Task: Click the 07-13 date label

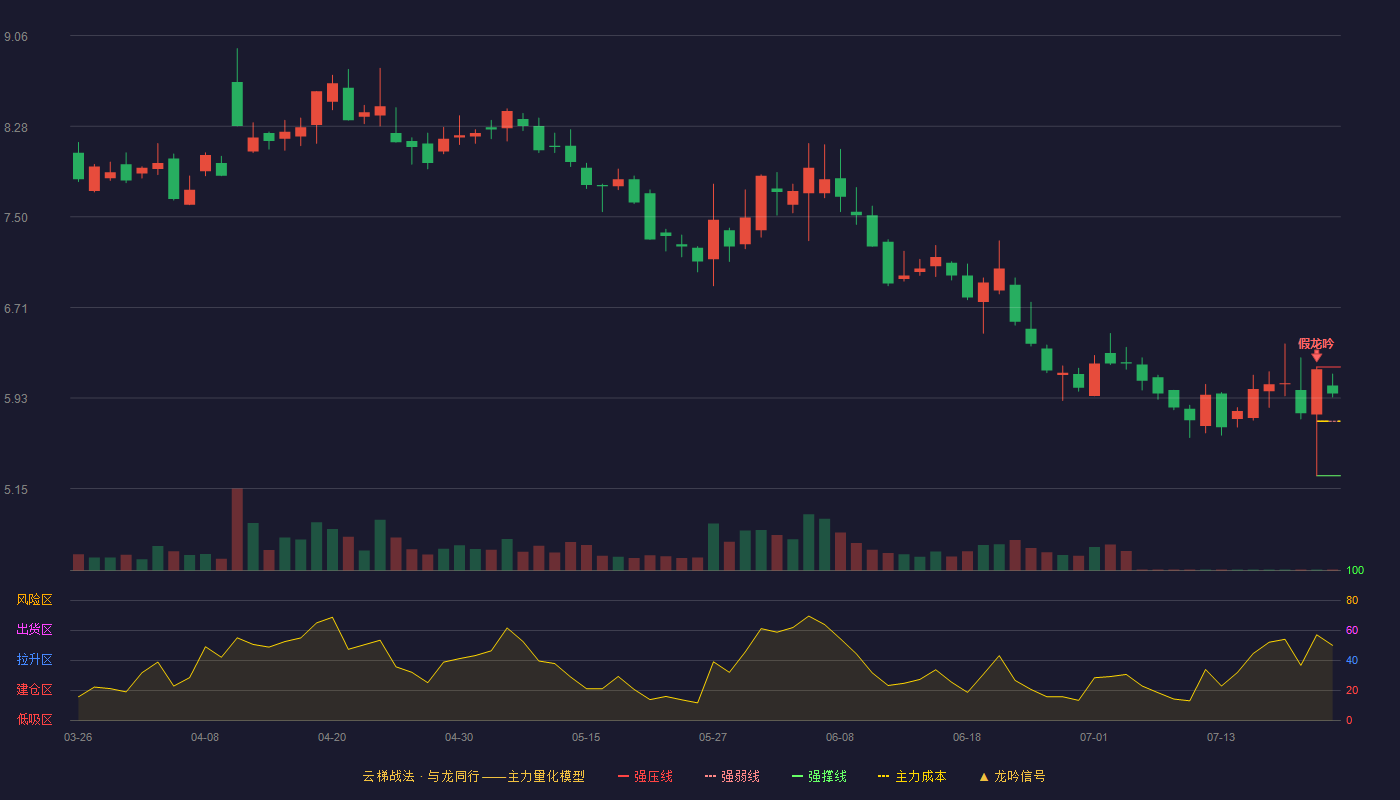Action: coord(1221,737)
